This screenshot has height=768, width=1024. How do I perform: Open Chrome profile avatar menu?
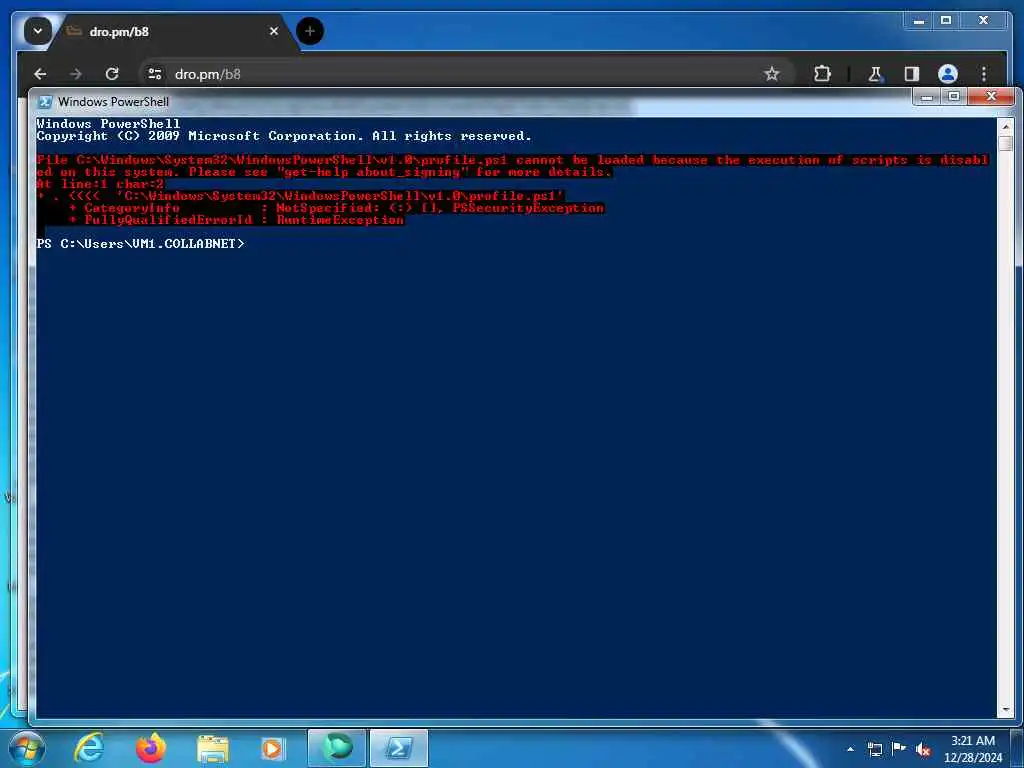(948, 74)
